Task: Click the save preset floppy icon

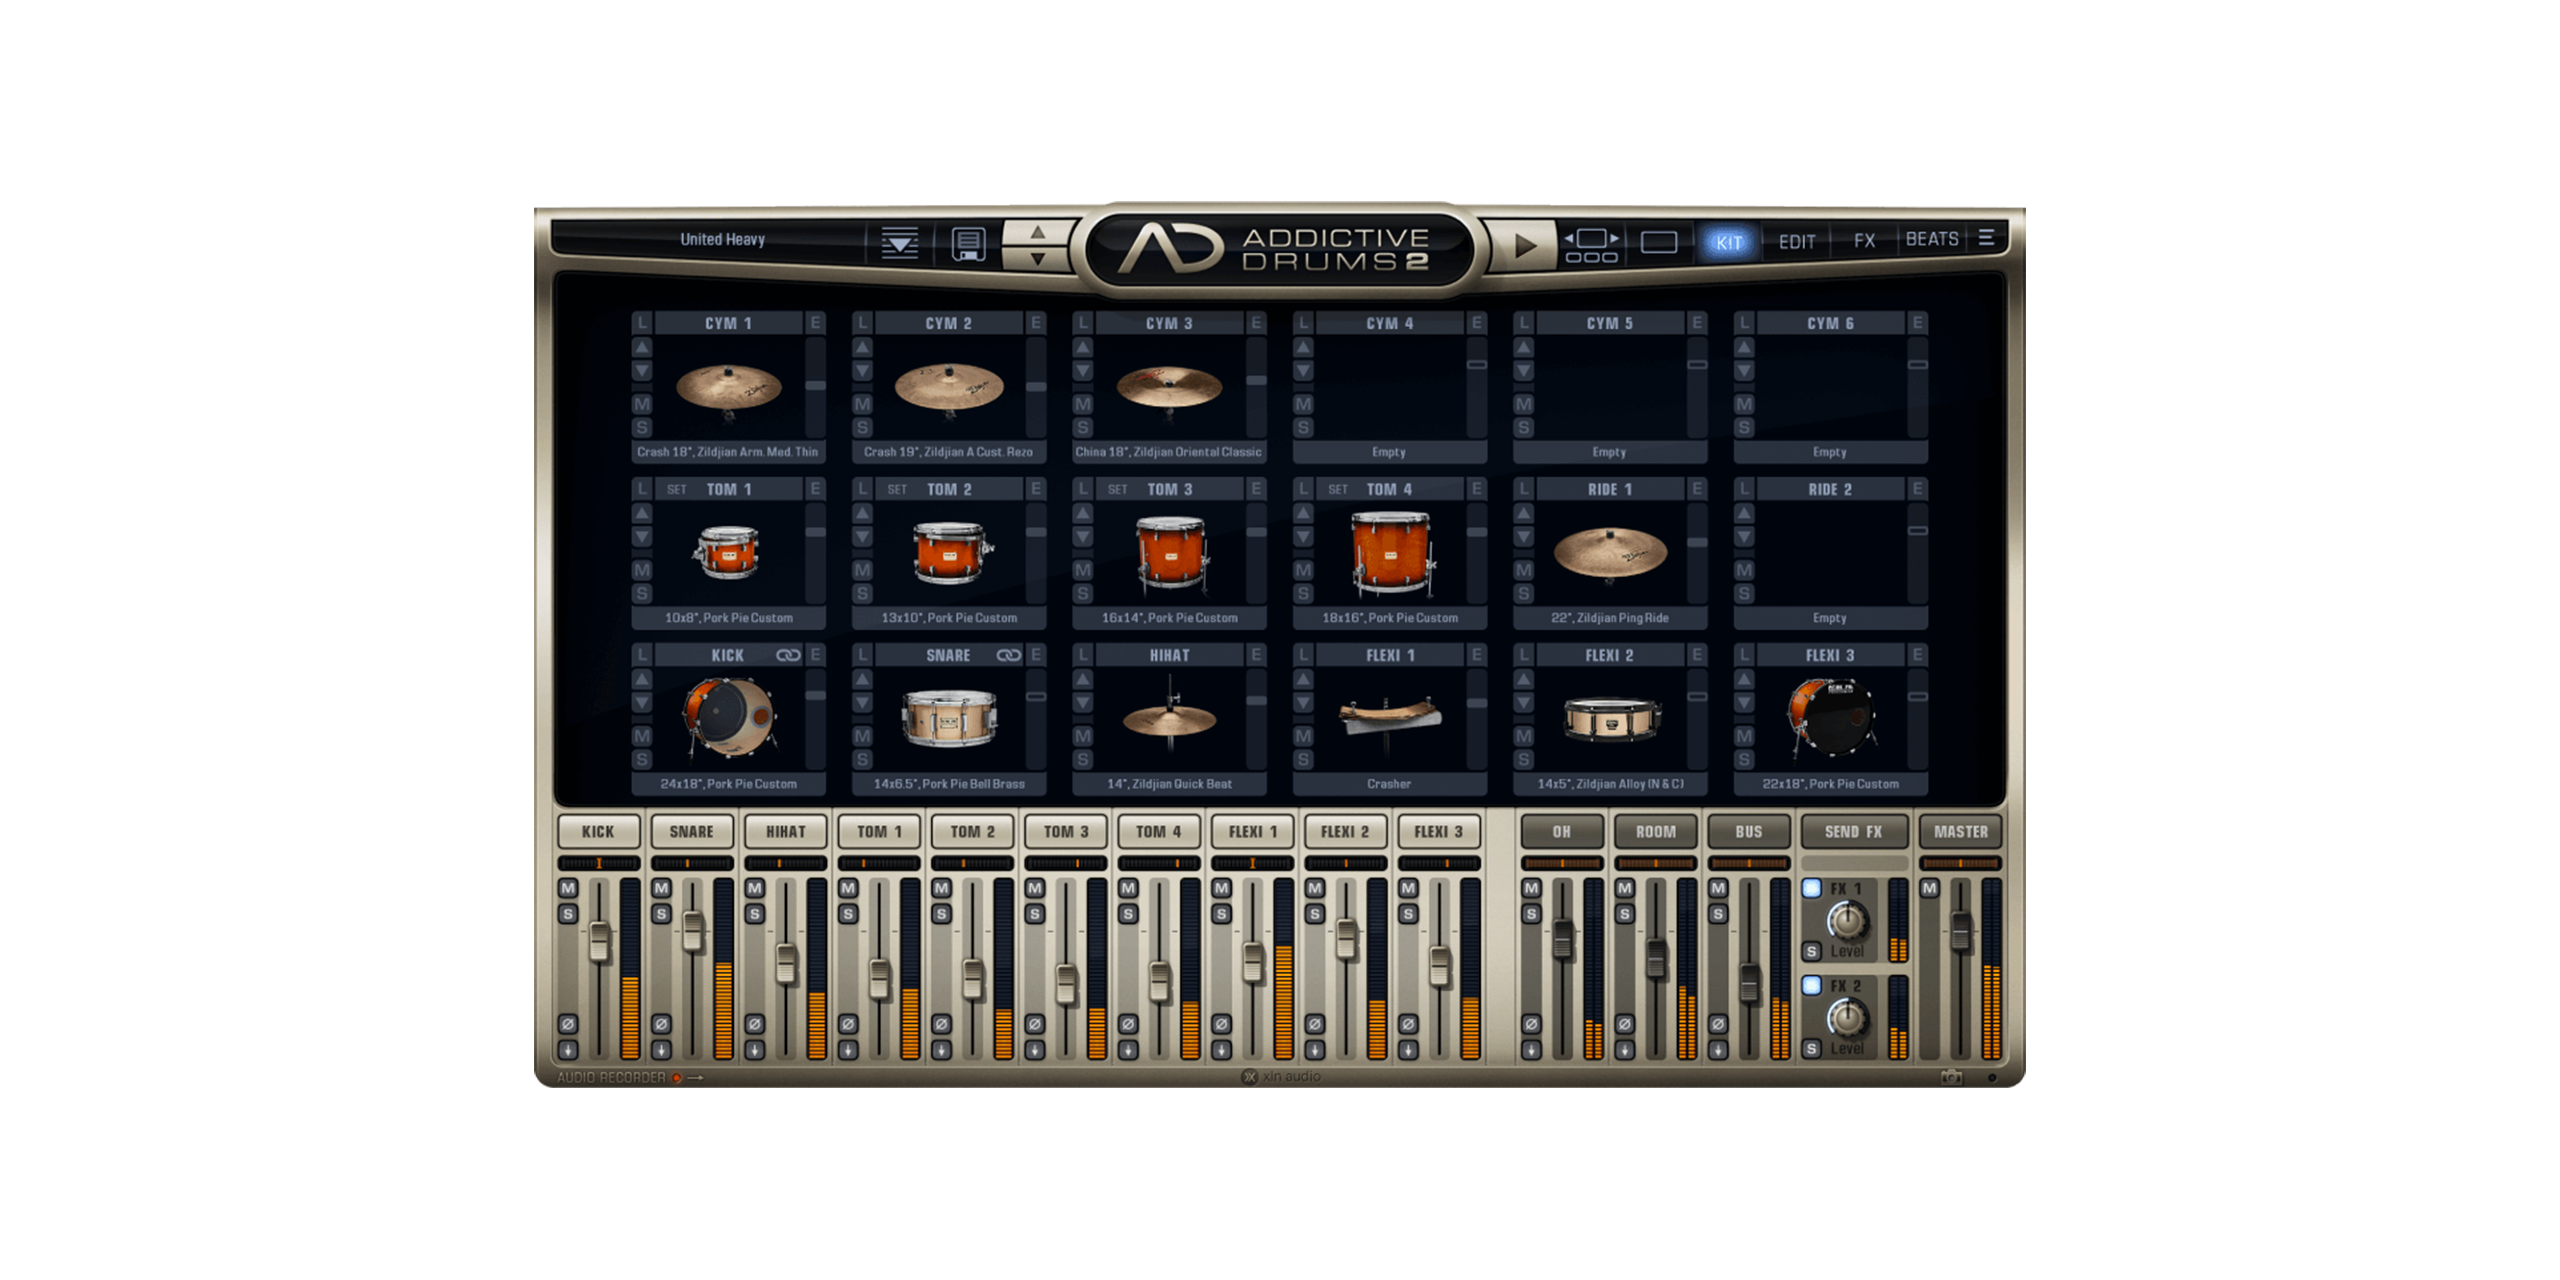Action: point(967,243)
